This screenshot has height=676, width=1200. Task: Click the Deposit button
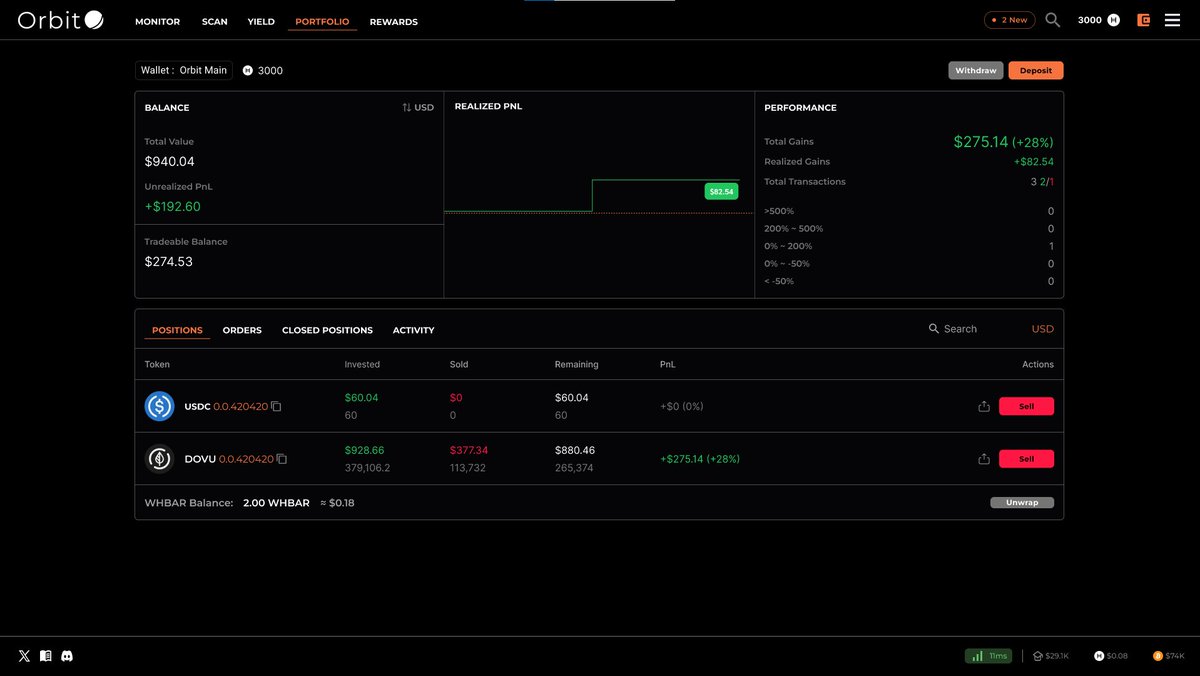tap(1036, 71)
